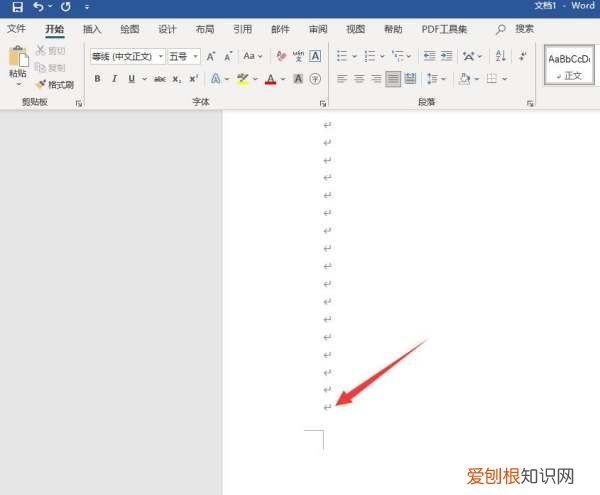Undo the last action

coord(38,7)
